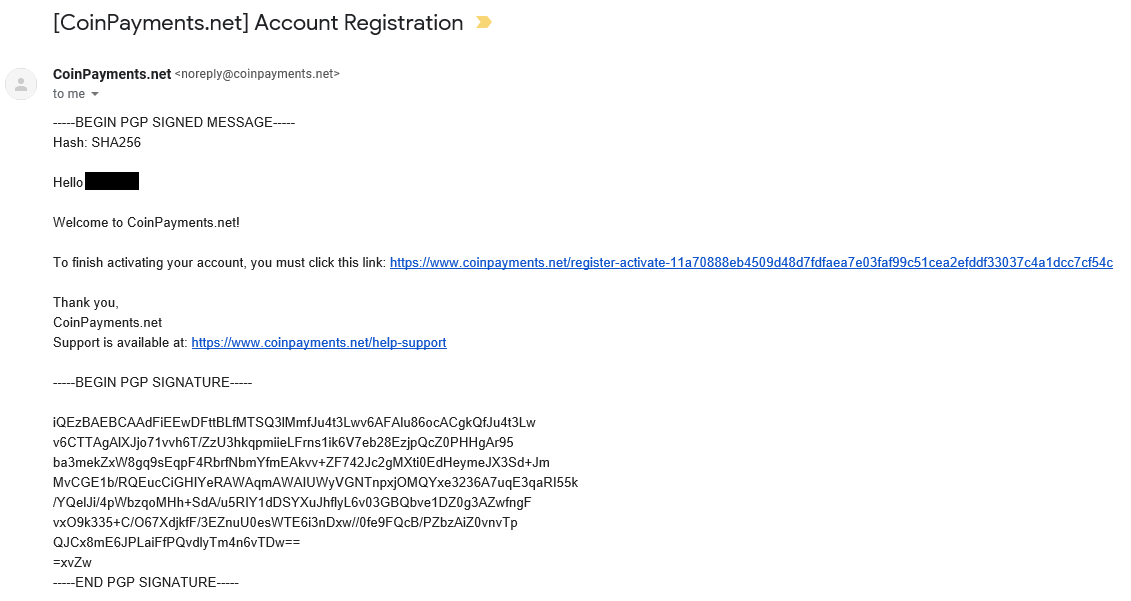Click the 'BEGIN PGP SIGNED MESSAGE' line
1131x601 pixels.
(174, 122)
